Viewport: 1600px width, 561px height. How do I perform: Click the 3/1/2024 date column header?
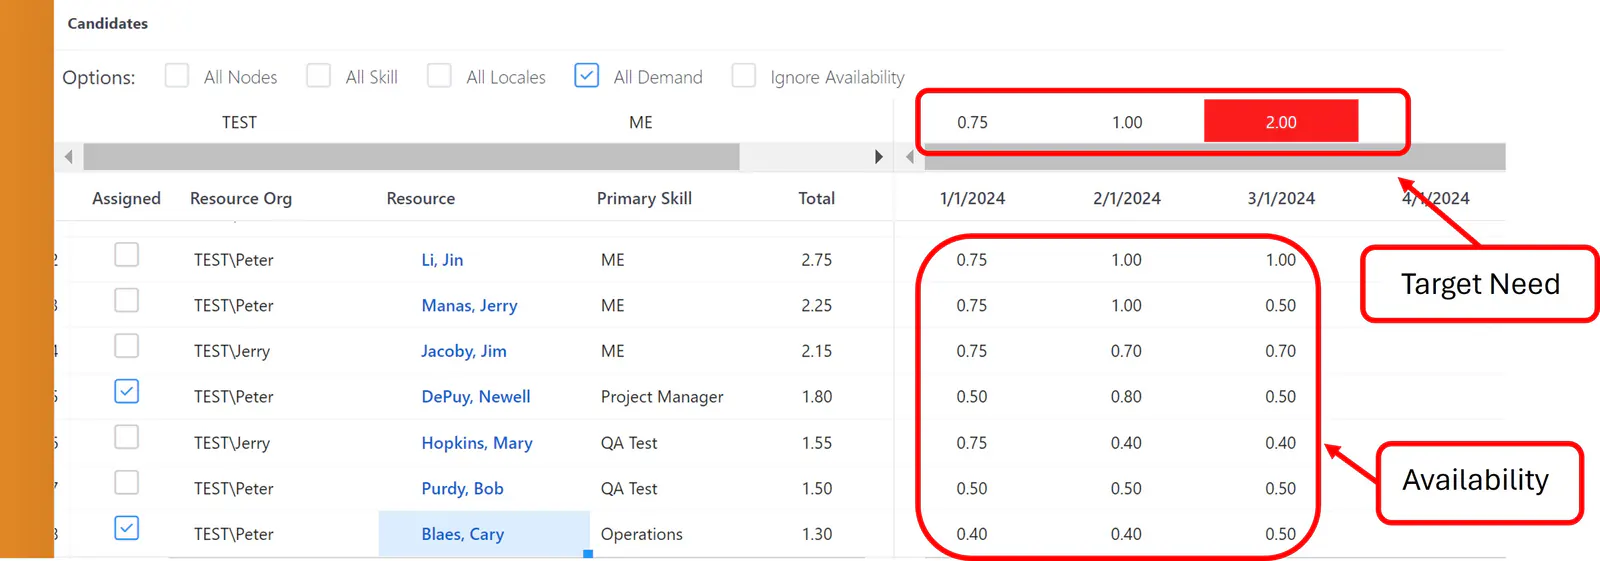tap(1281, 198)
